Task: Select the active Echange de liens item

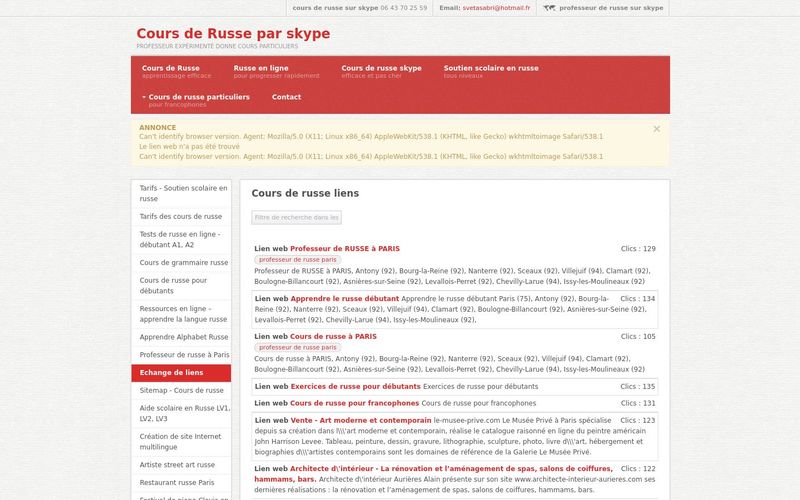Action: click(x=181, y=372)
